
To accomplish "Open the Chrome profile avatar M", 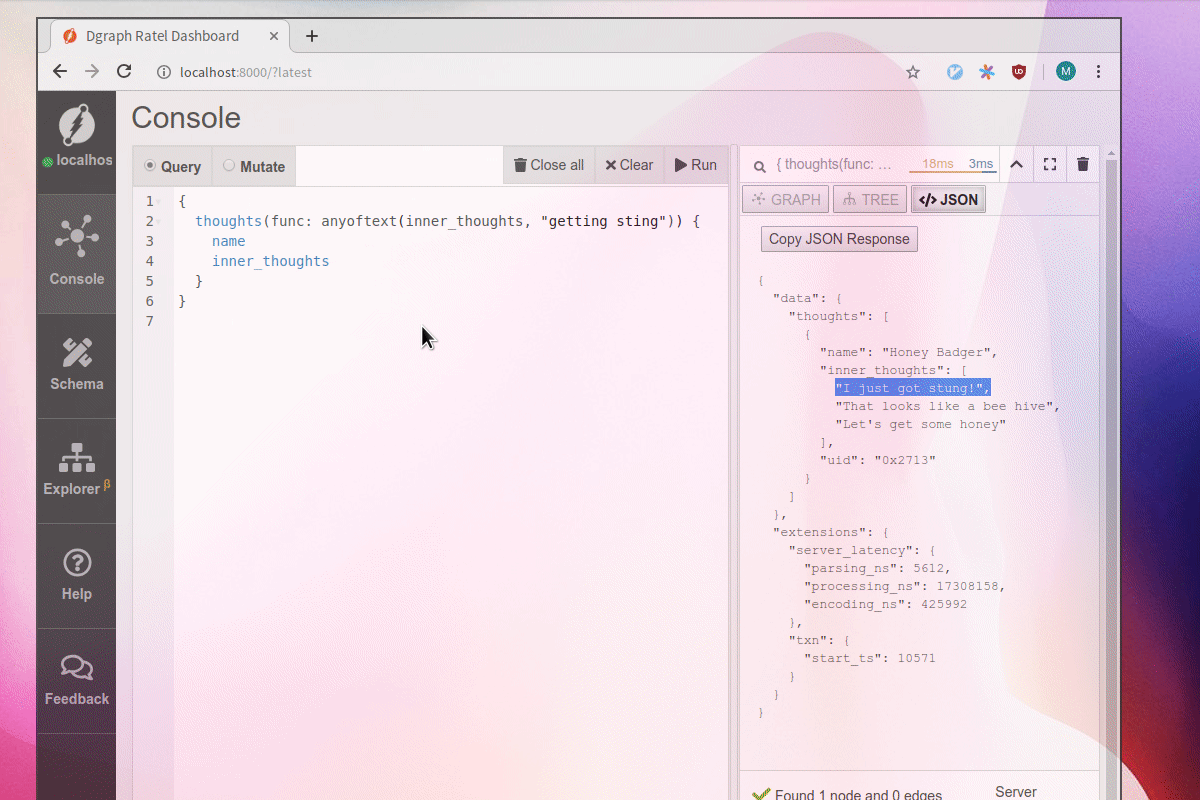I will point(1066,72).
